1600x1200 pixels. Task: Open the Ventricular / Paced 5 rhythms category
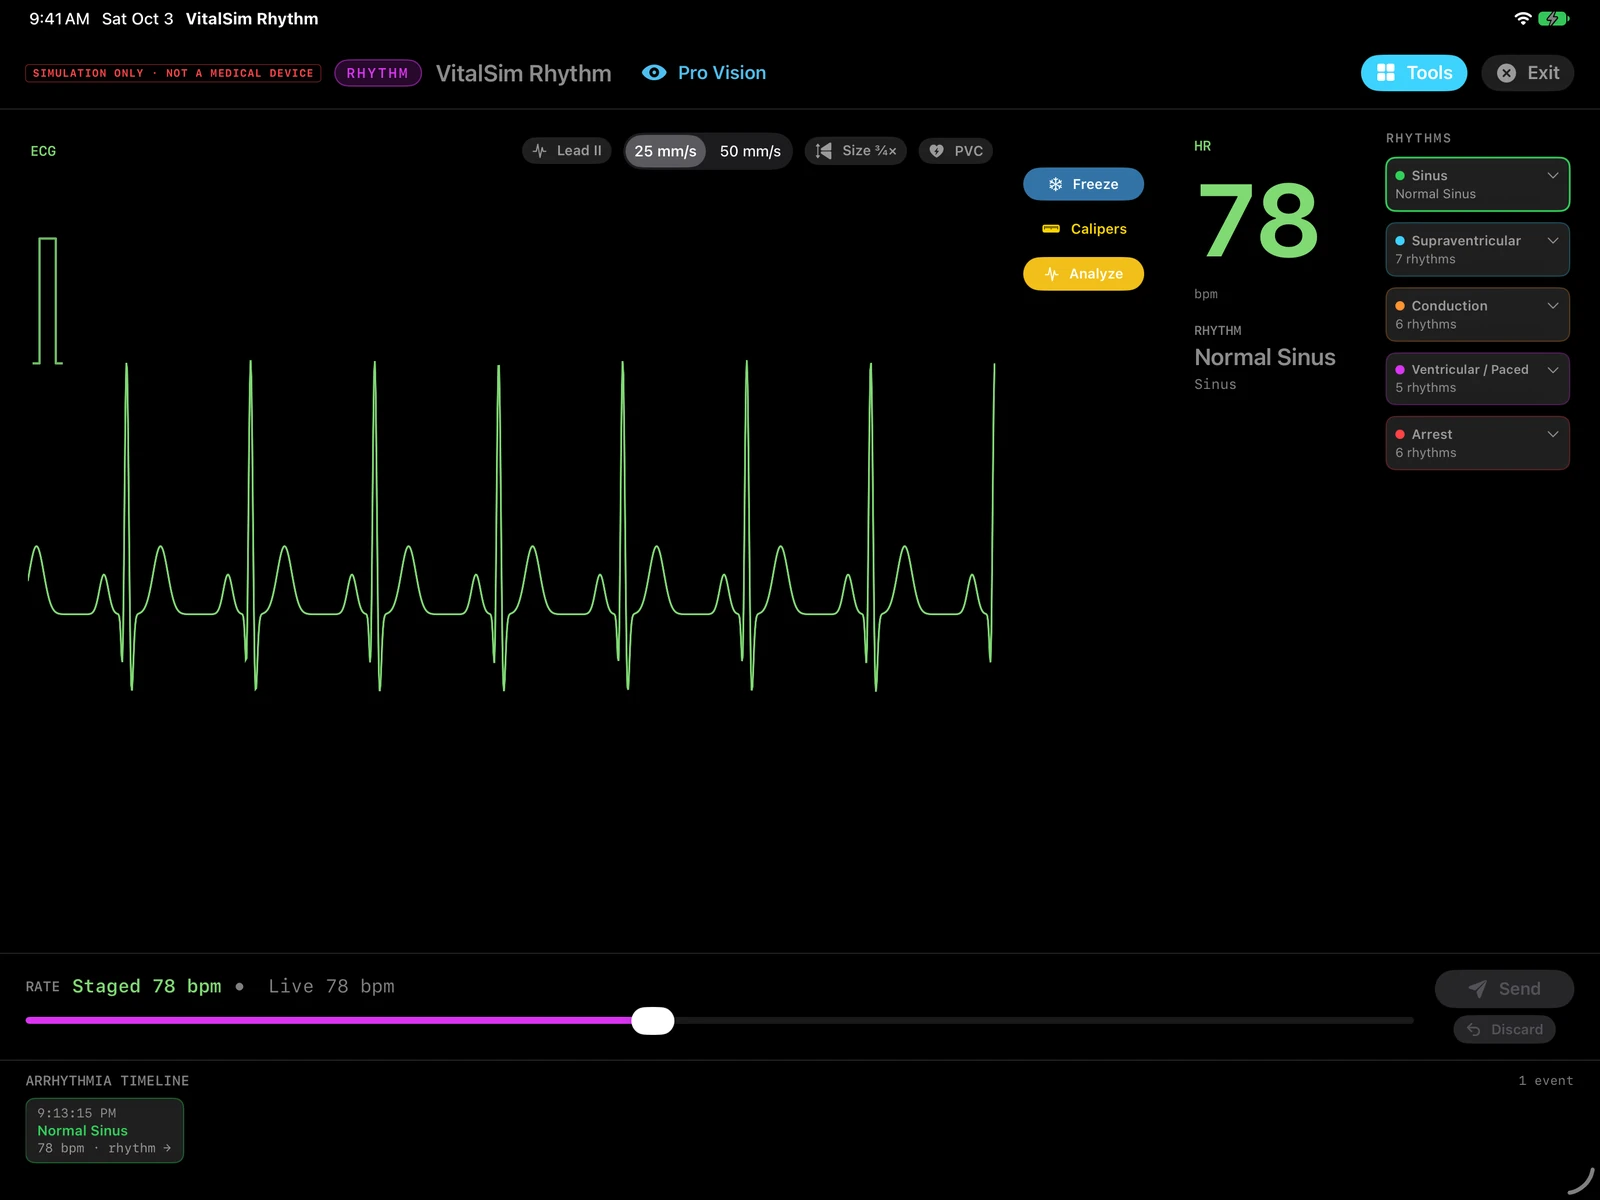(x=1477, y=378)
